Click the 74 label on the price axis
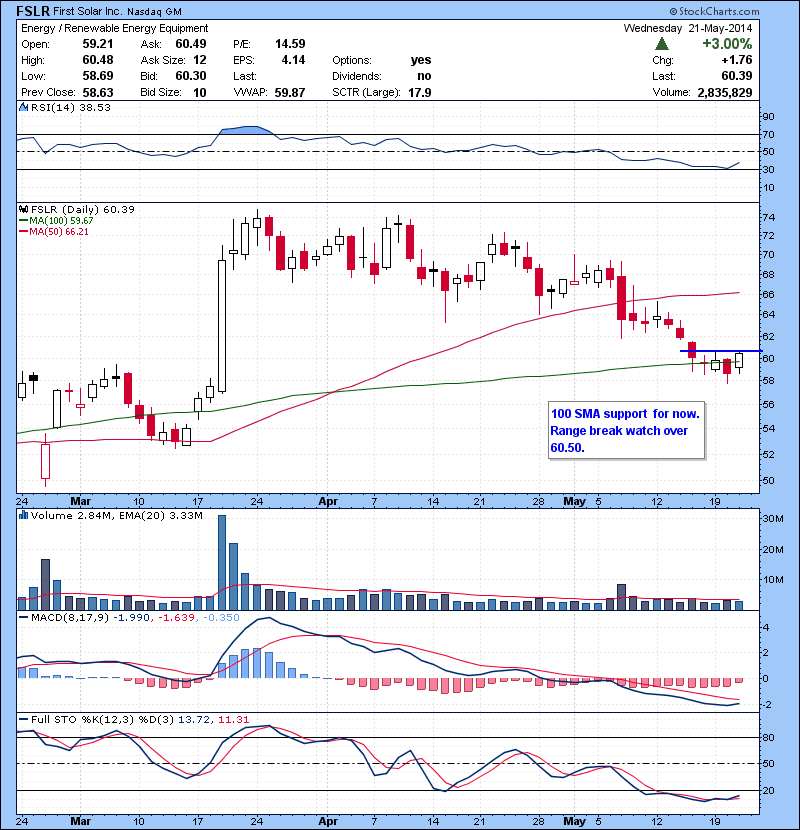Image resolution: width=800 pixels, height=830 pixels. point(768,218)
